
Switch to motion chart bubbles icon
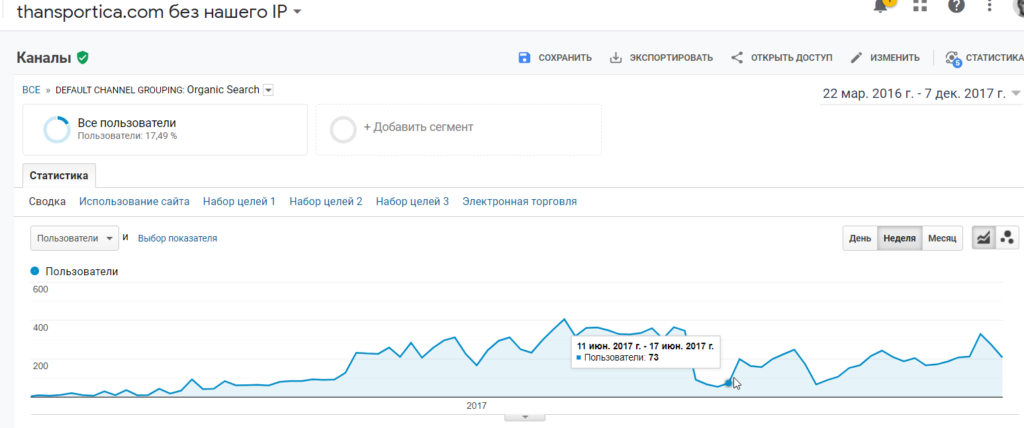[1006, 239]
